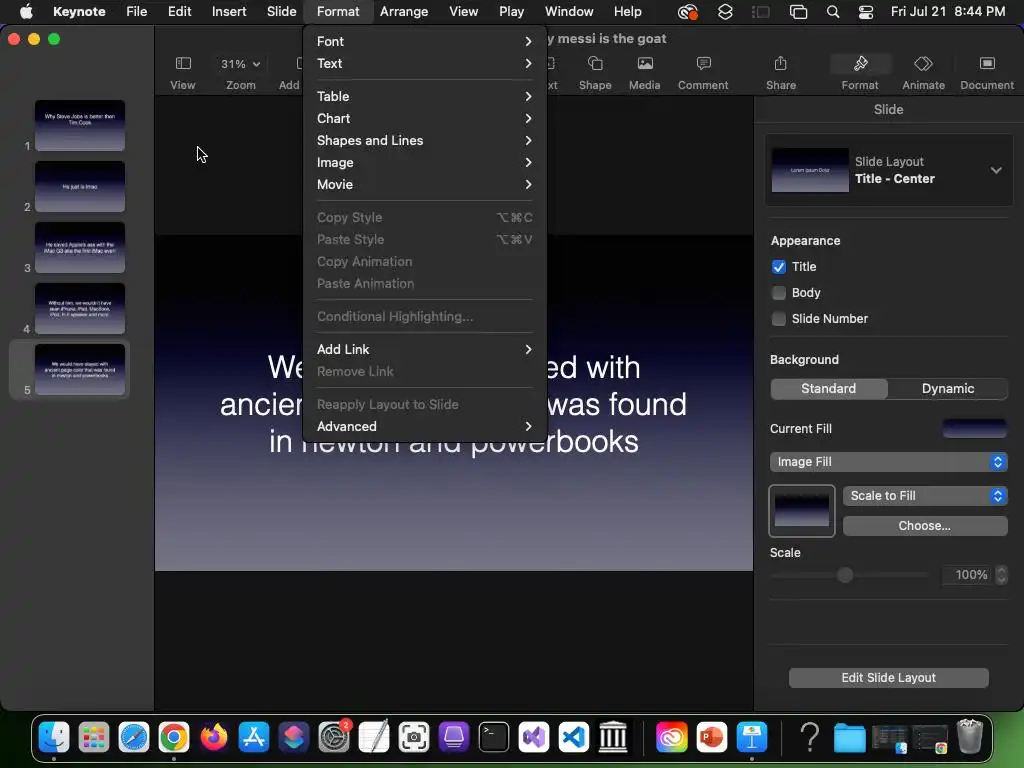Open Trash in the Dock
The width and height of the screenshot is (1024, 768).
[x=970, y=736]
